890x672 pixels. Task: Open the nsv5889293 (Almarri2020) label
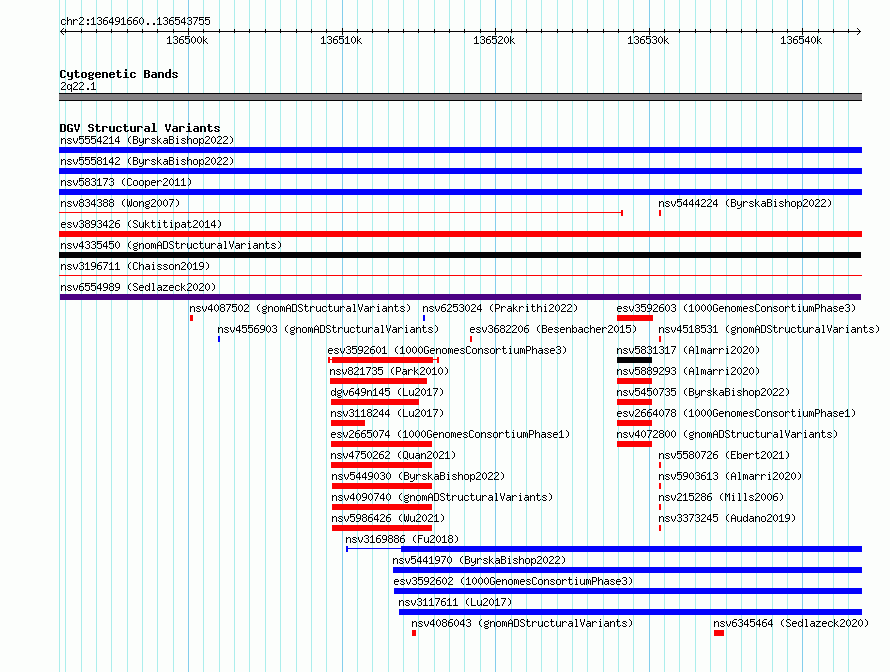[688, 371]
